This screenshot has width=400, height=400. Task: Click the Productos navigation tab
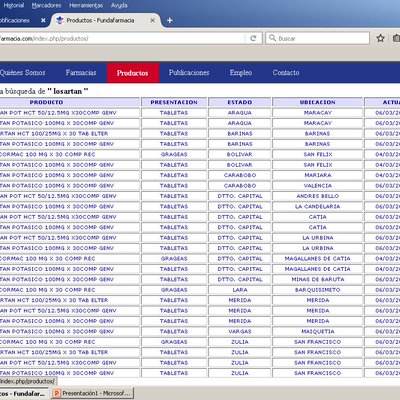133,73
